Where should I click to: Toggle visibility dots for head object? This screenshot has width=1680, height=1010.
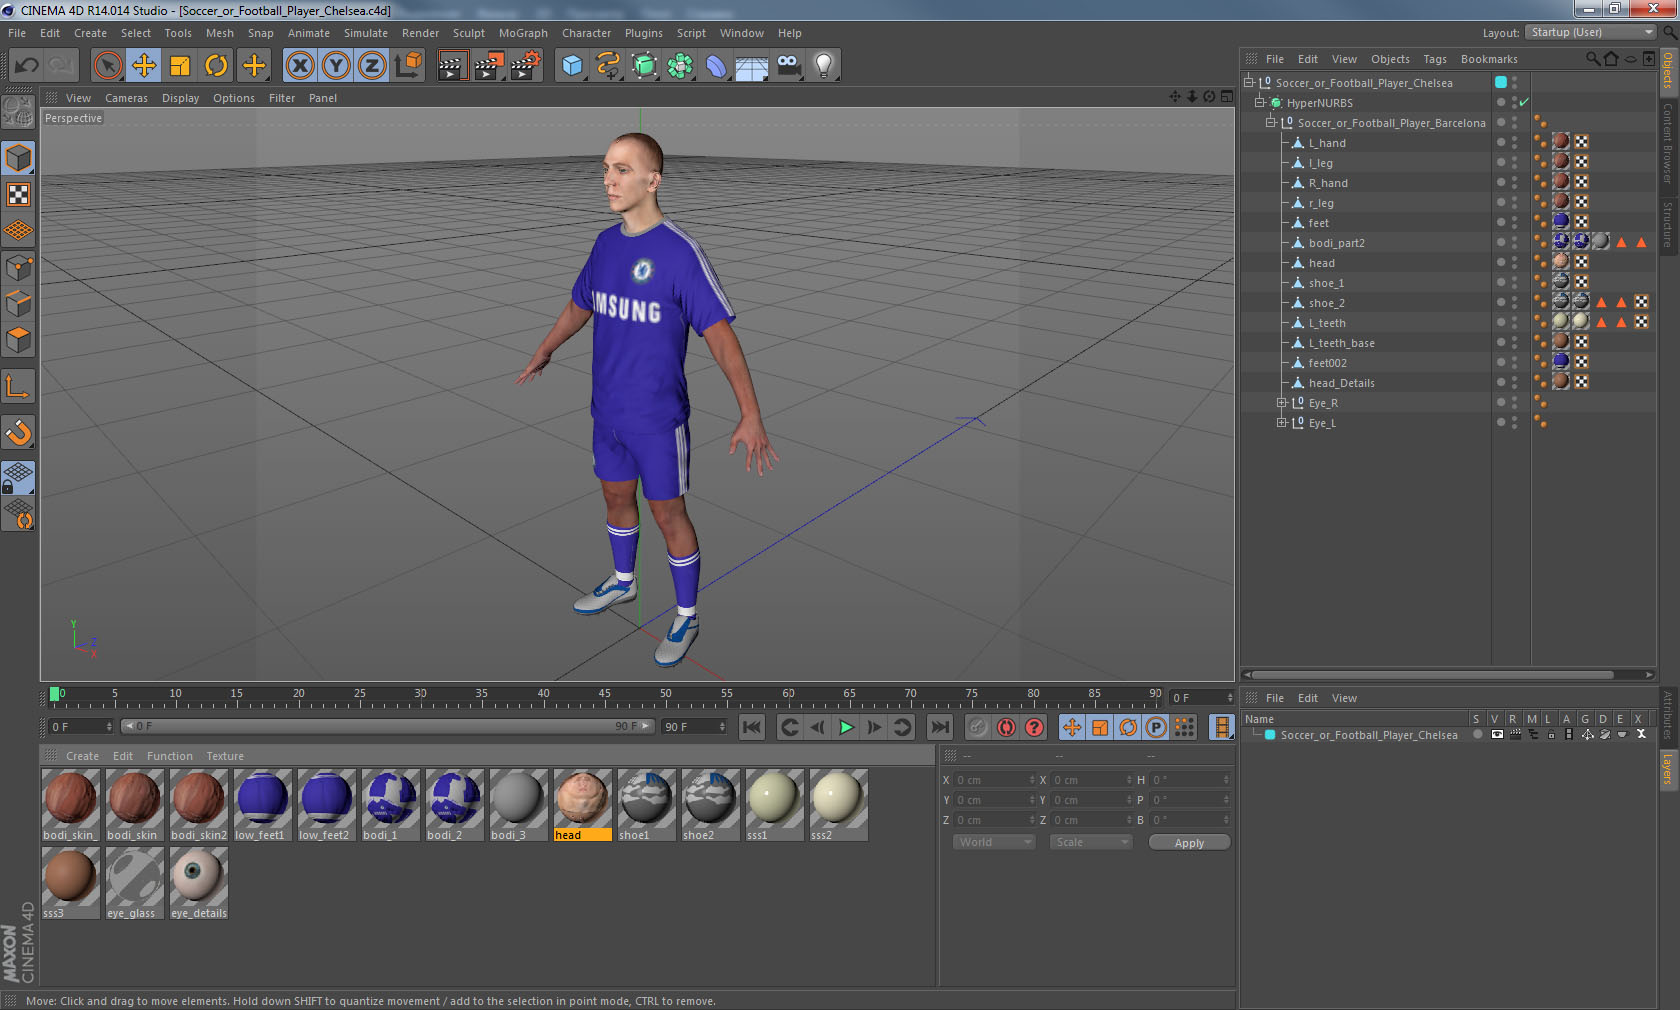point(1514,262)
